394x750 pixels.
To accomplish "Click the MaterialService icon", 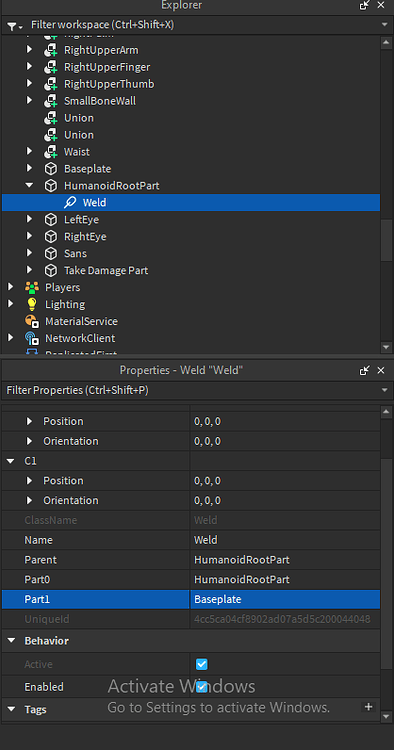I will pos(32,321).
